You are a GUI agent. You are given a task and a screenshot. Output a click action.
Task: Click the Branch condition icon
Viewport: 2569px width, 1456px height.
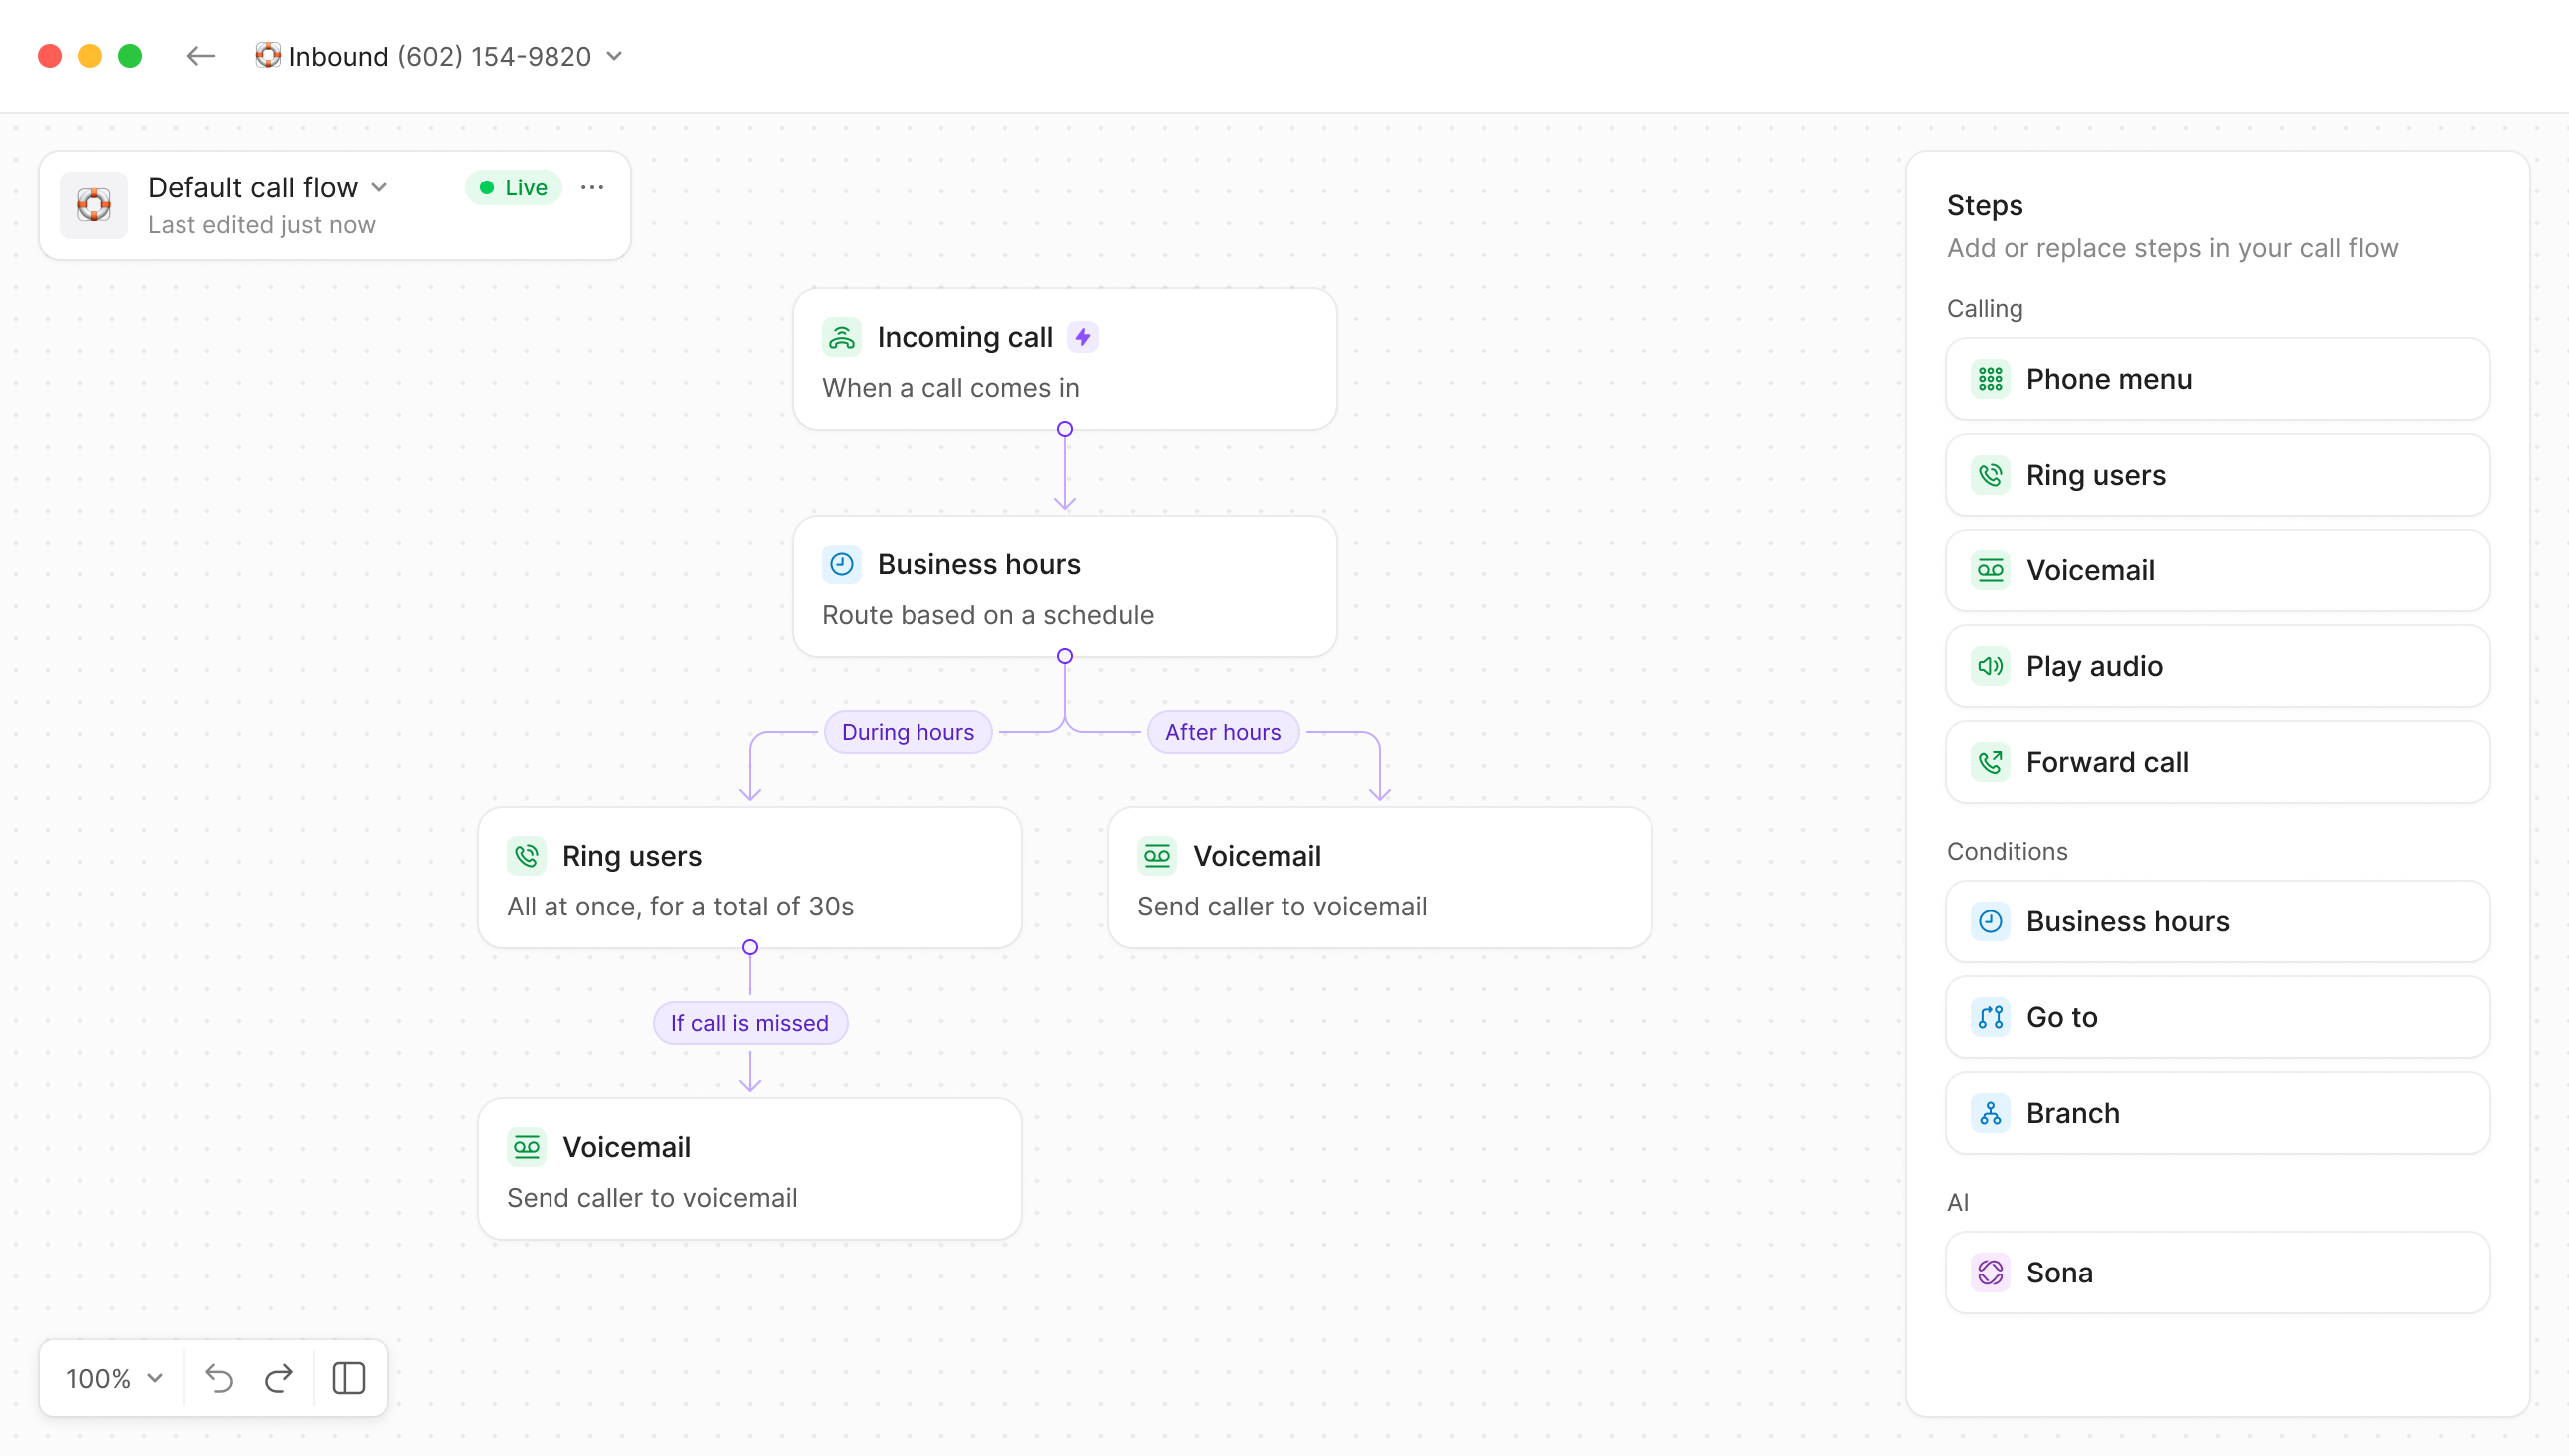(1990, 1113)
